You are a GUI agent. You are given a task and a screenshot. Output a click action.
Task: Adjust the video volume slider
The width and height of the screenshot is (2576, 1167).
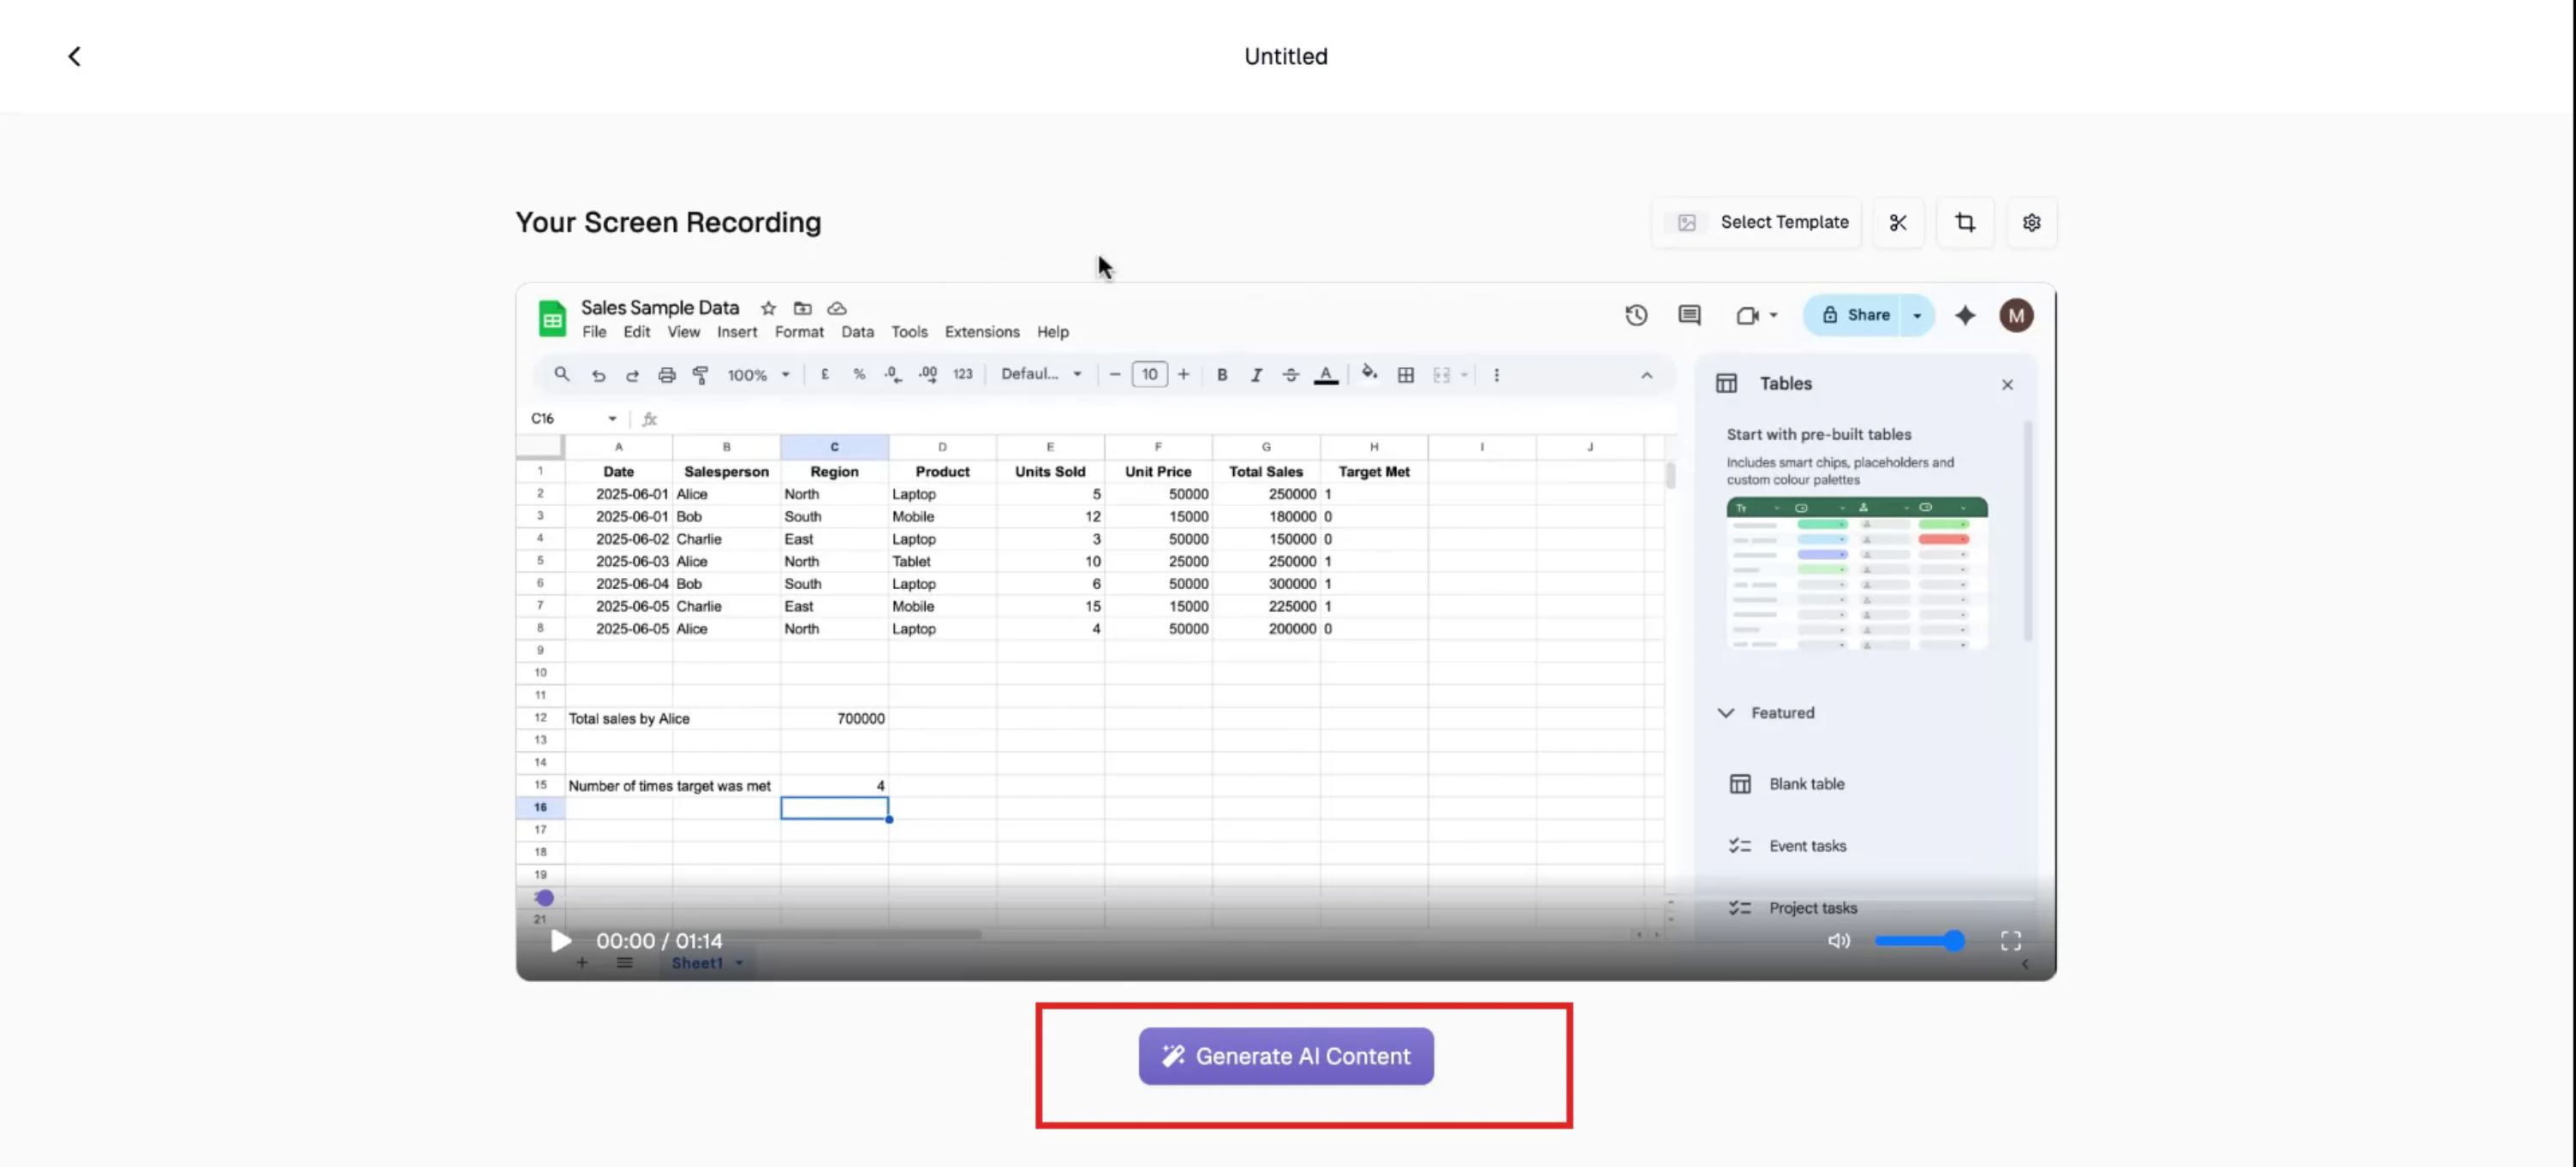[1919, 940]
